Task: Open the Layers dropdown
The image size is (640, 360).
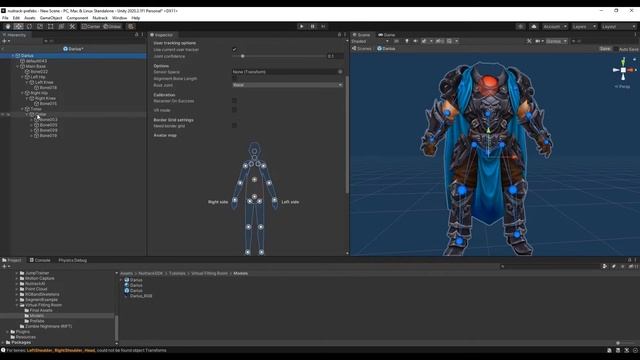Action: (584, 27)
